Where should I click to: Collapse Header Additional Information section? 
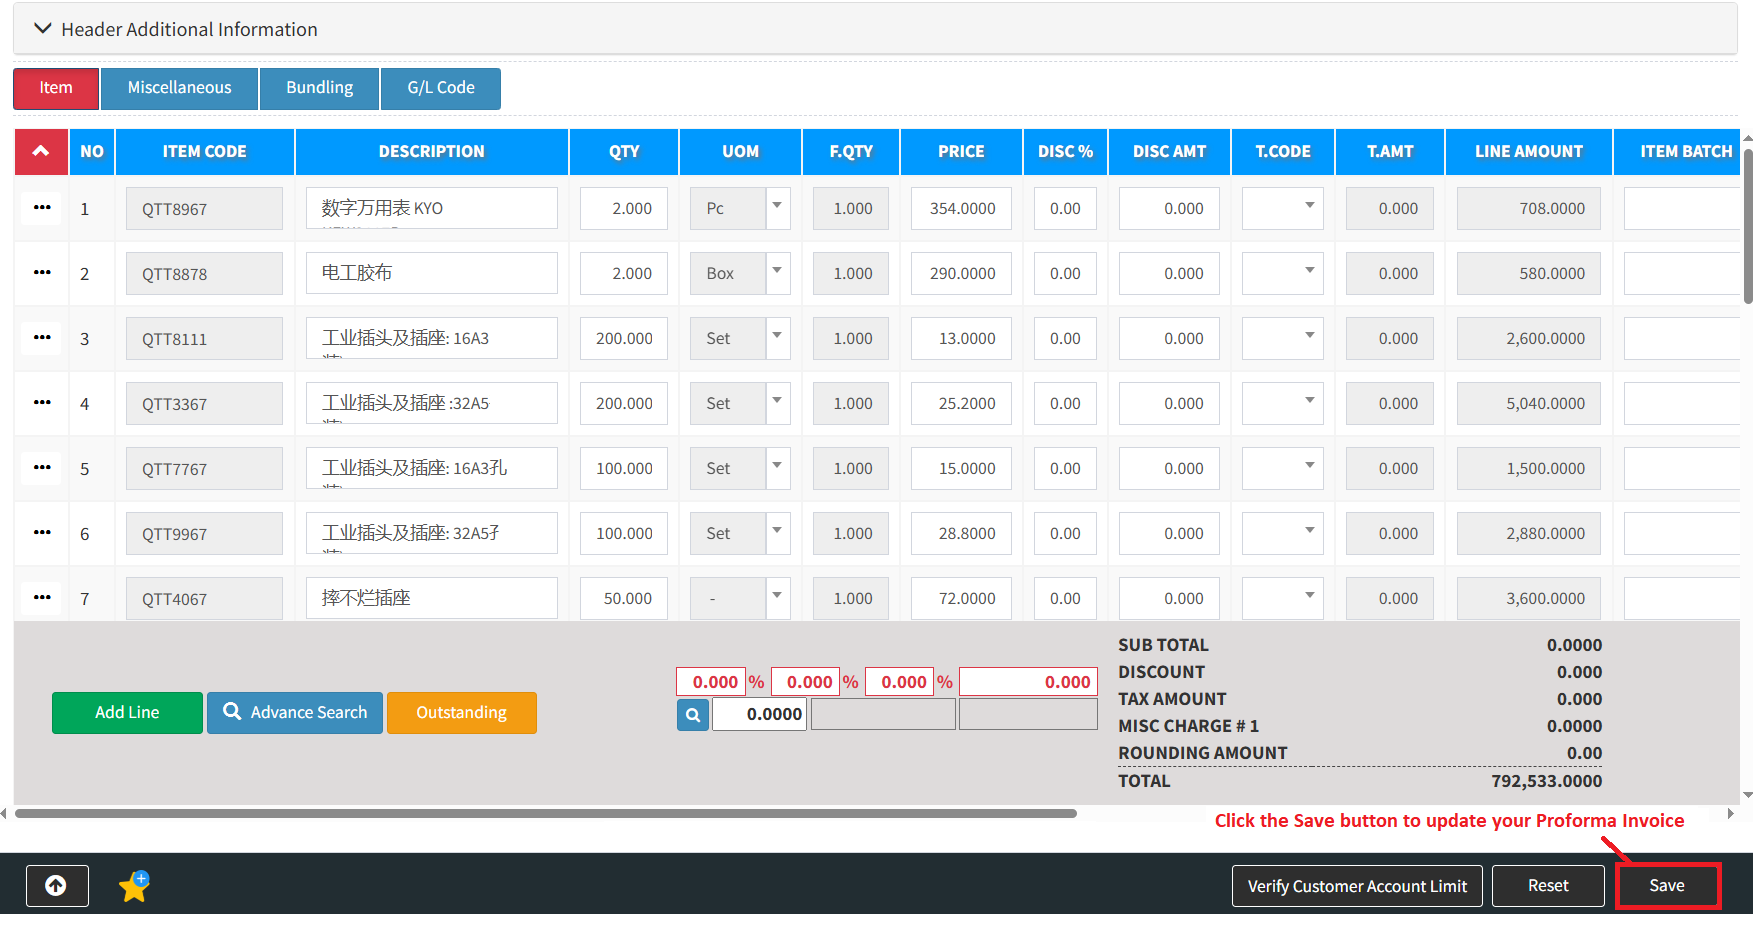pos(43,29)
